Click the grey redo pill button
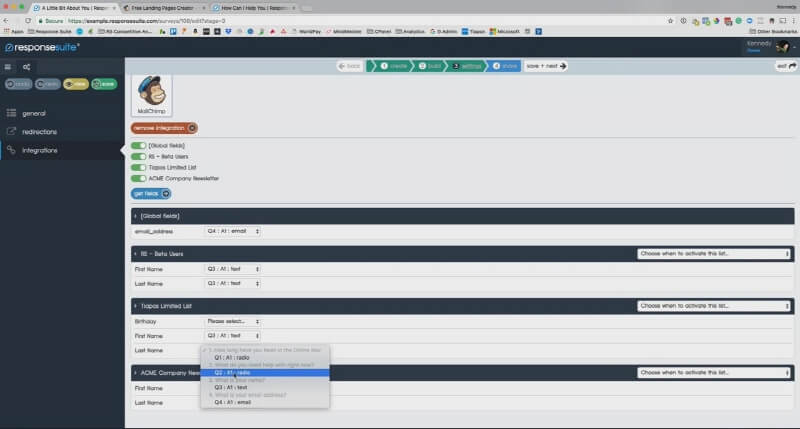Screen dimensions: 800x429 pyautogui.click(x=47, y=84)
